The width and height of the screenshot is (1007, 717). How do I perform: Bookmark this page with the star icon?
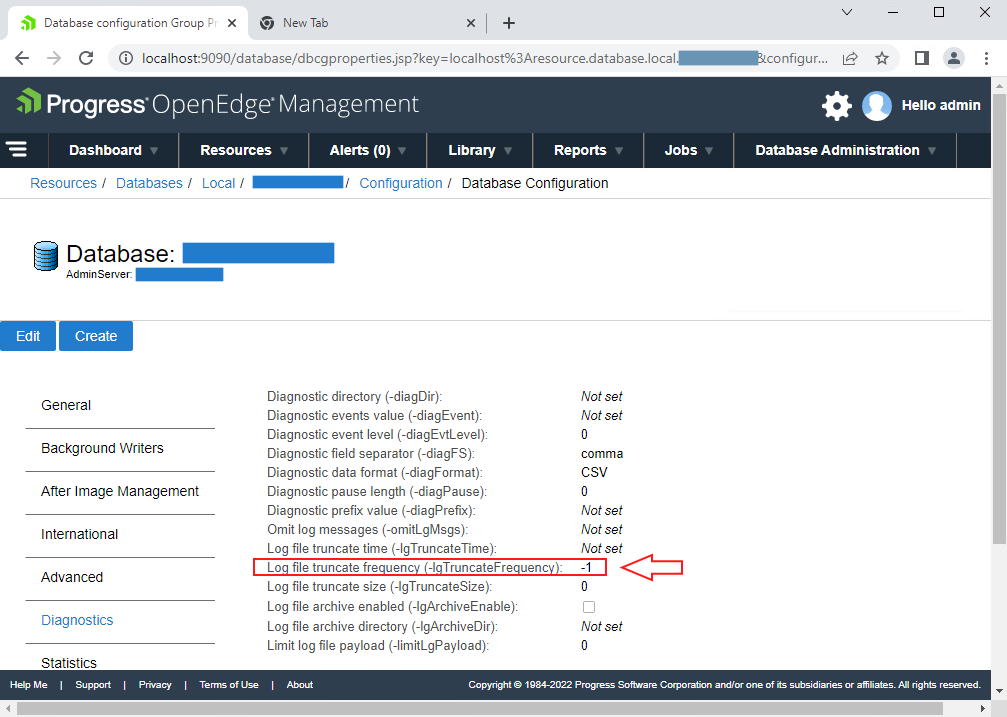882,58
